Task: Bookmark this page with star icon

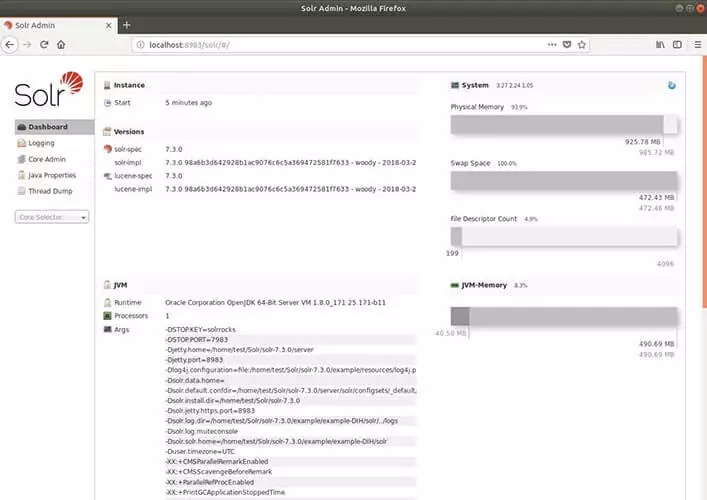Action: click(x=582, y=45)
